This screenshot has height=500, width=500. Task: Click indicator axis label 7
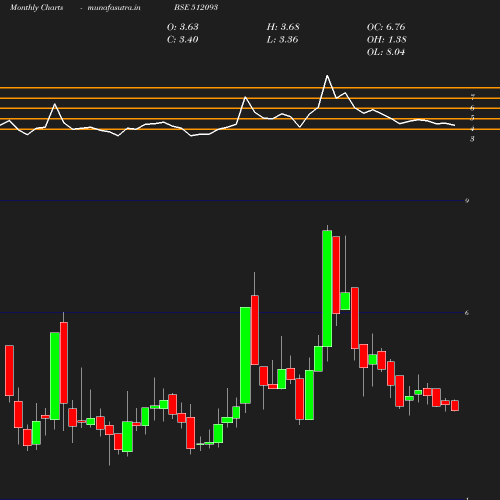point(472,97)
